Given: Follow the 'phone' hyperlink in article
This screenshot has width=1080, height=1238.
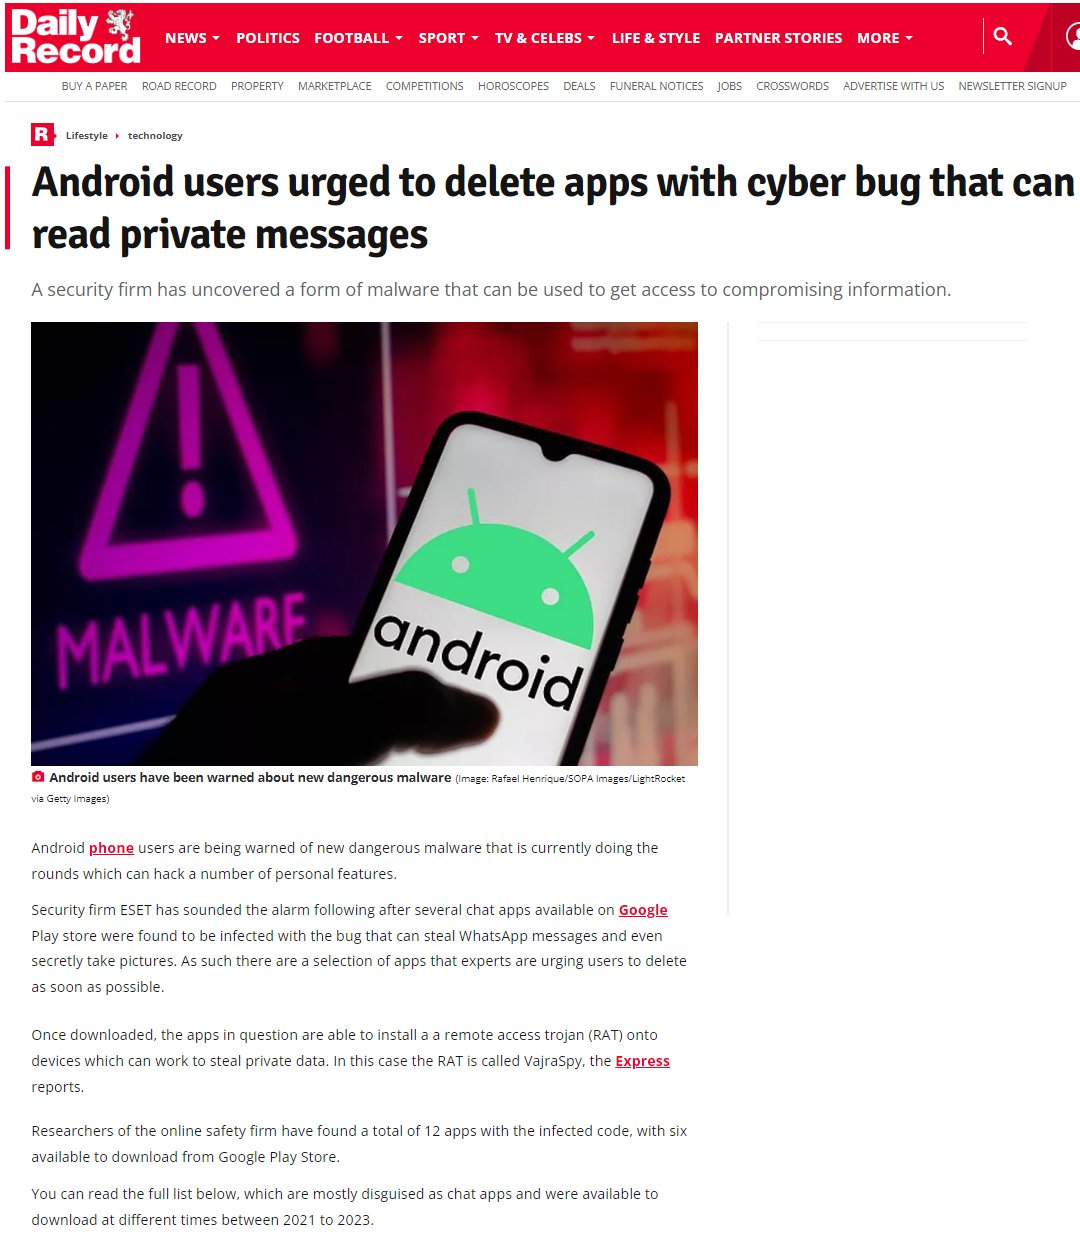Looking at the screenshot, I should click(x=111, y=848).
